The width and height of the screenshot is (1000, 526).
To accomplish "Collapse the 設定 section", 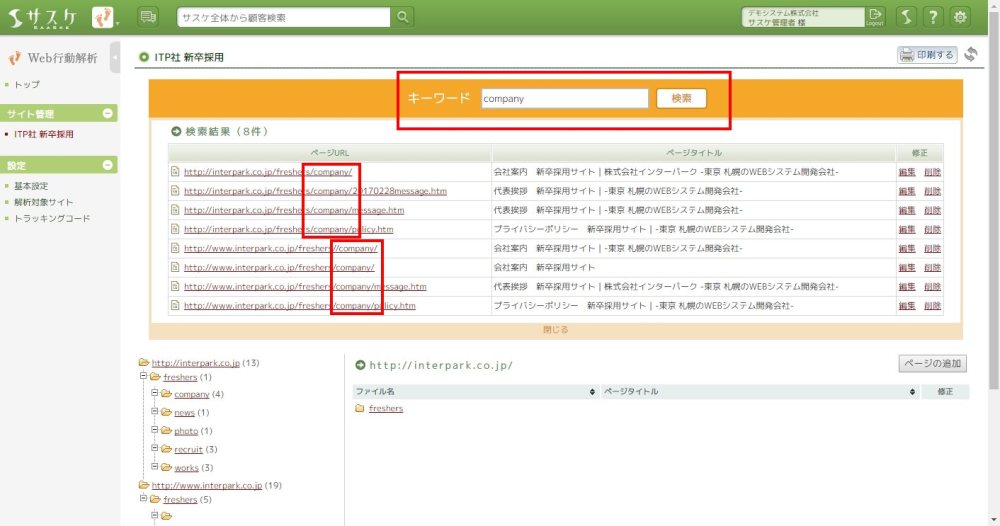I will pos(108,165).
